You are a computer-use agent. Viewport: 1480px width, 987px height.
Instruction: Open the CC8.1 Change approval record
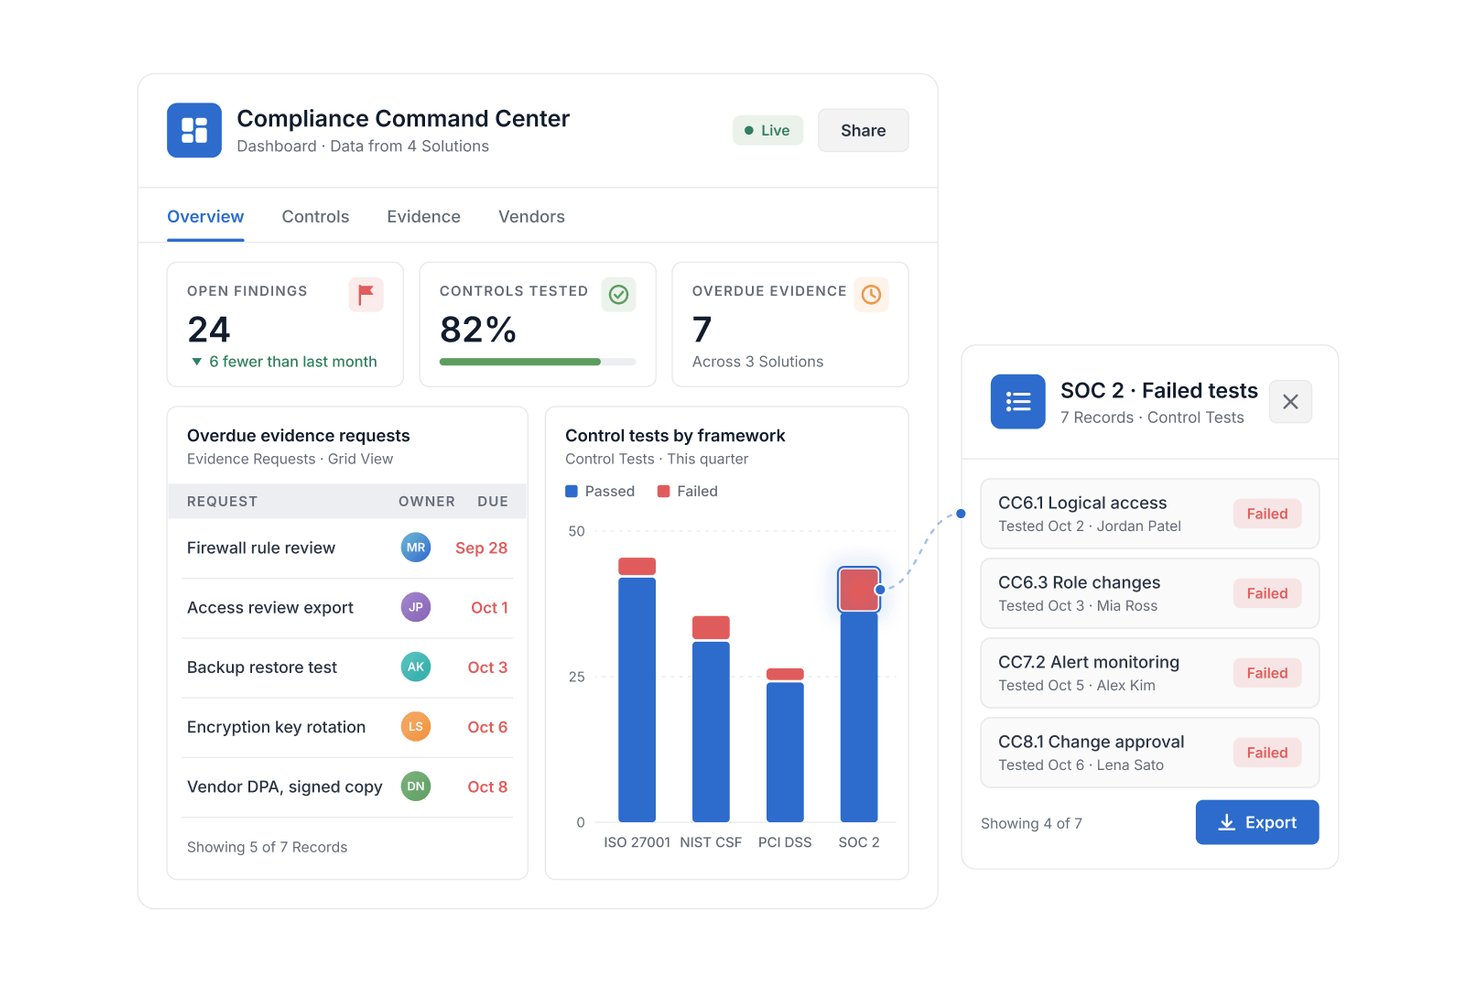point(1150,753)
